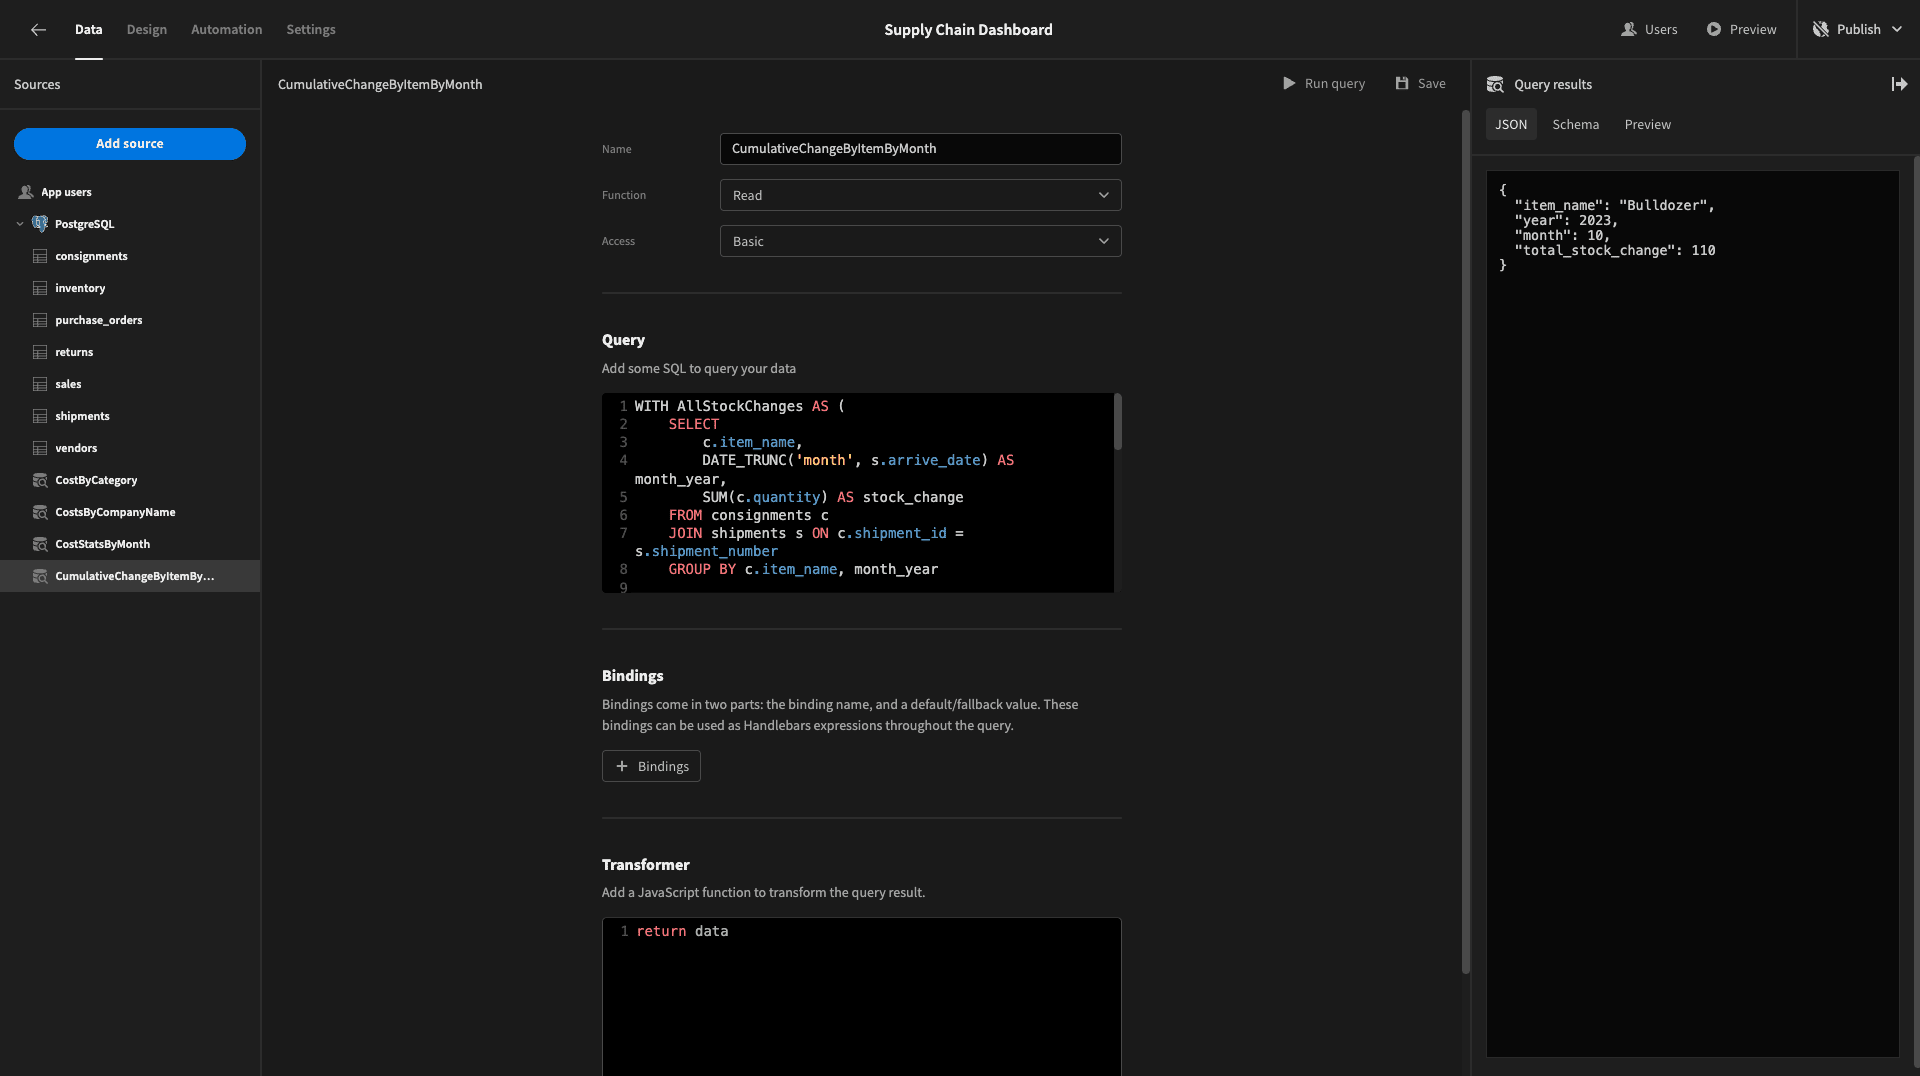
Task: Open the Function dropdown showing Read
Action: coord(920,195)
